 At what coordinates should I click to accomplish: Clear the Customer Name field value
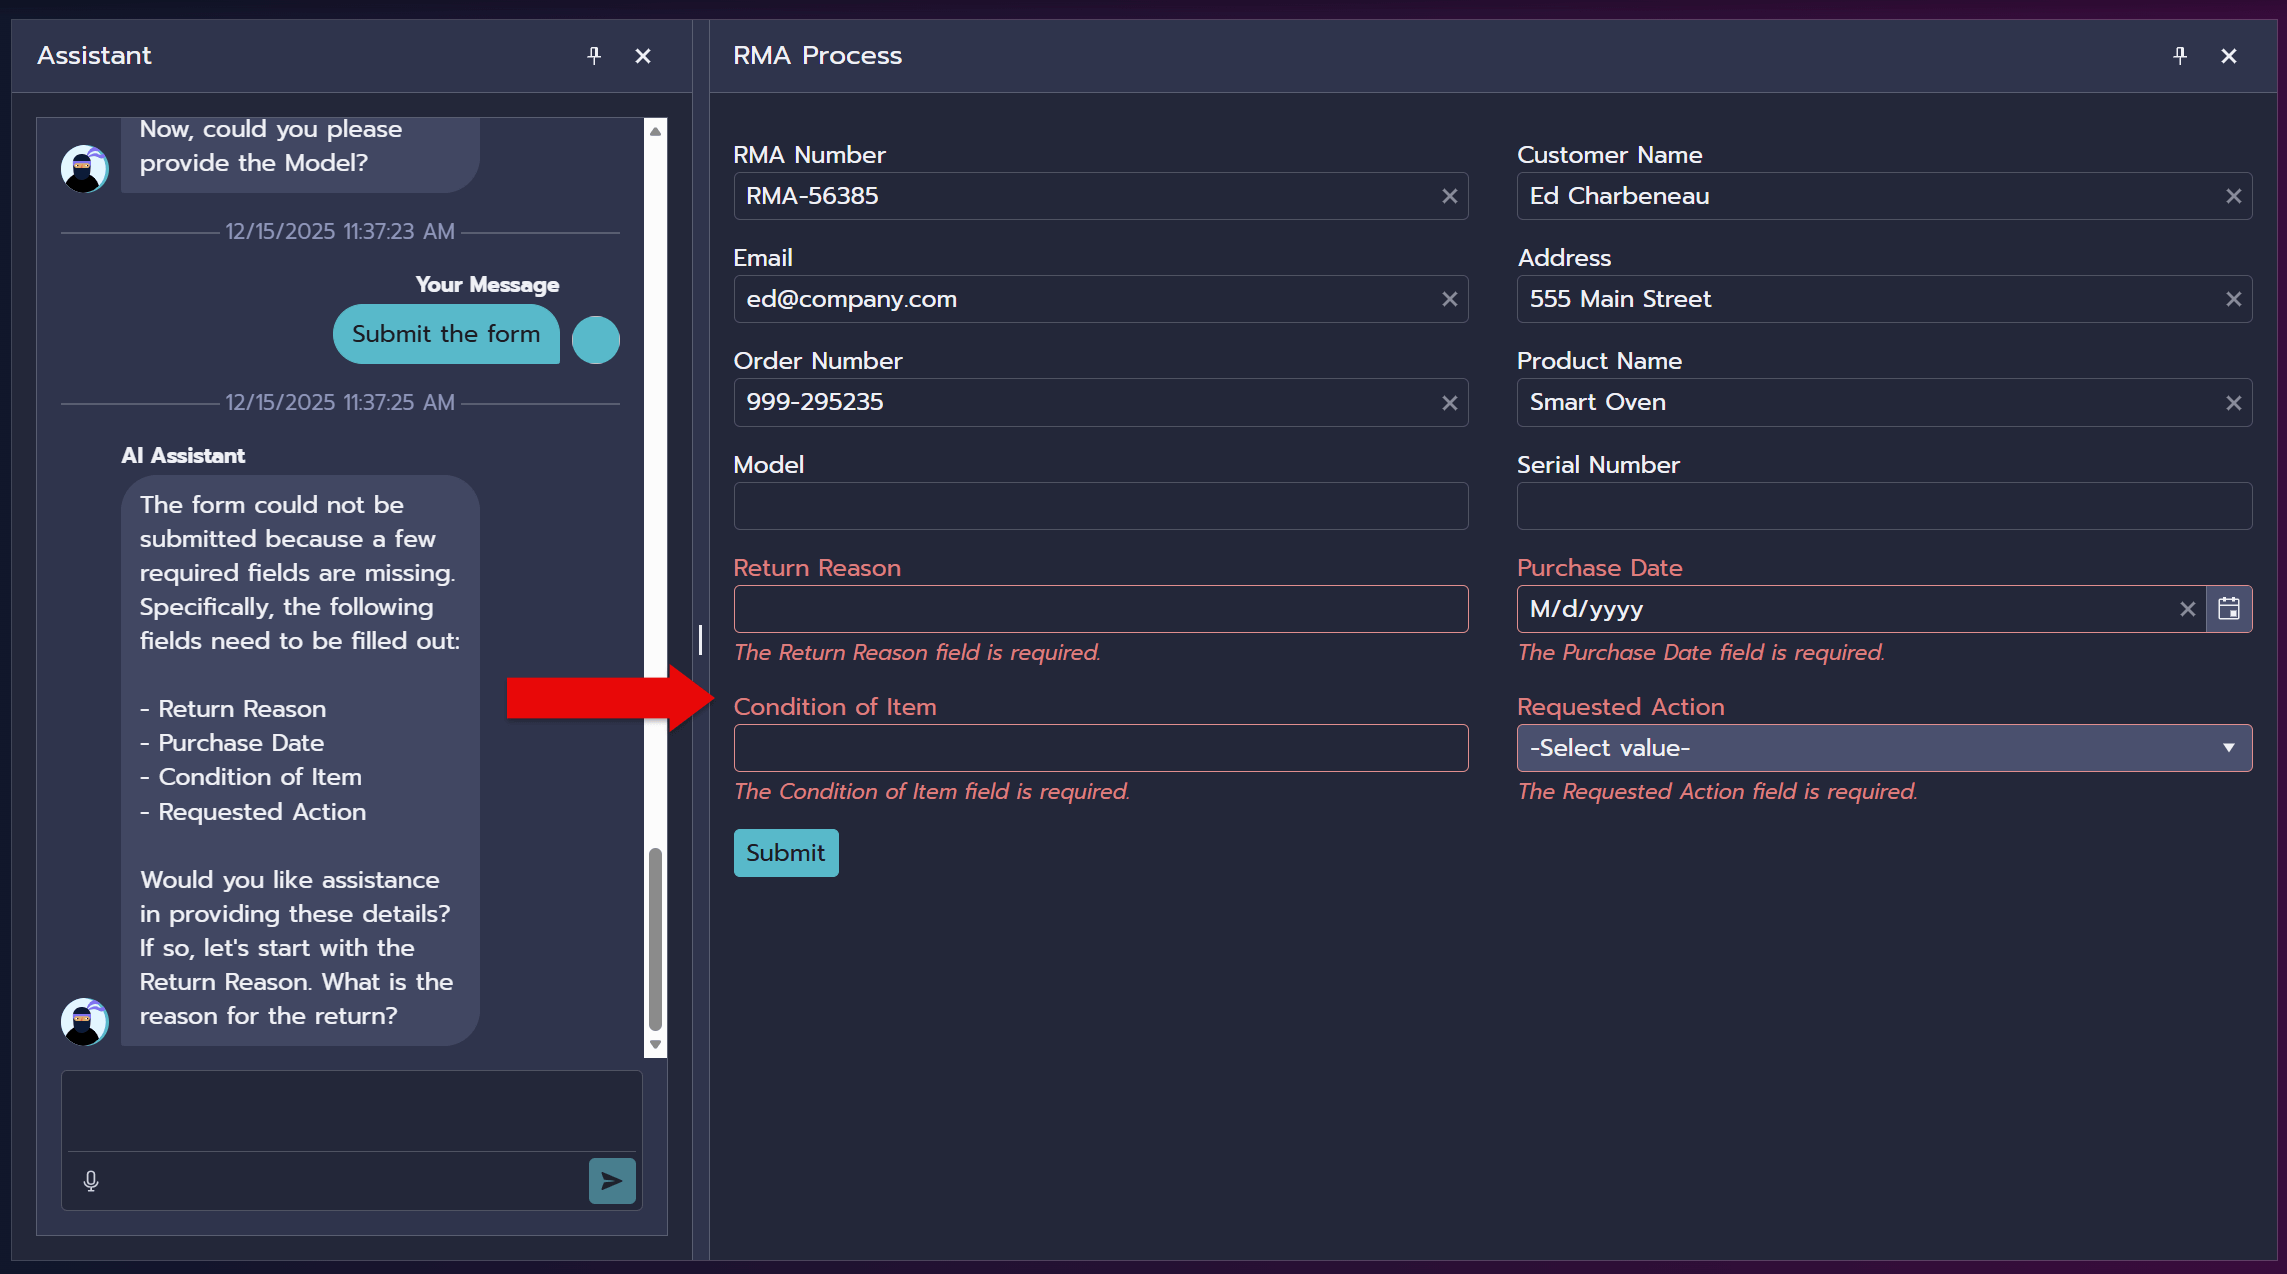tap(2233, 196)
